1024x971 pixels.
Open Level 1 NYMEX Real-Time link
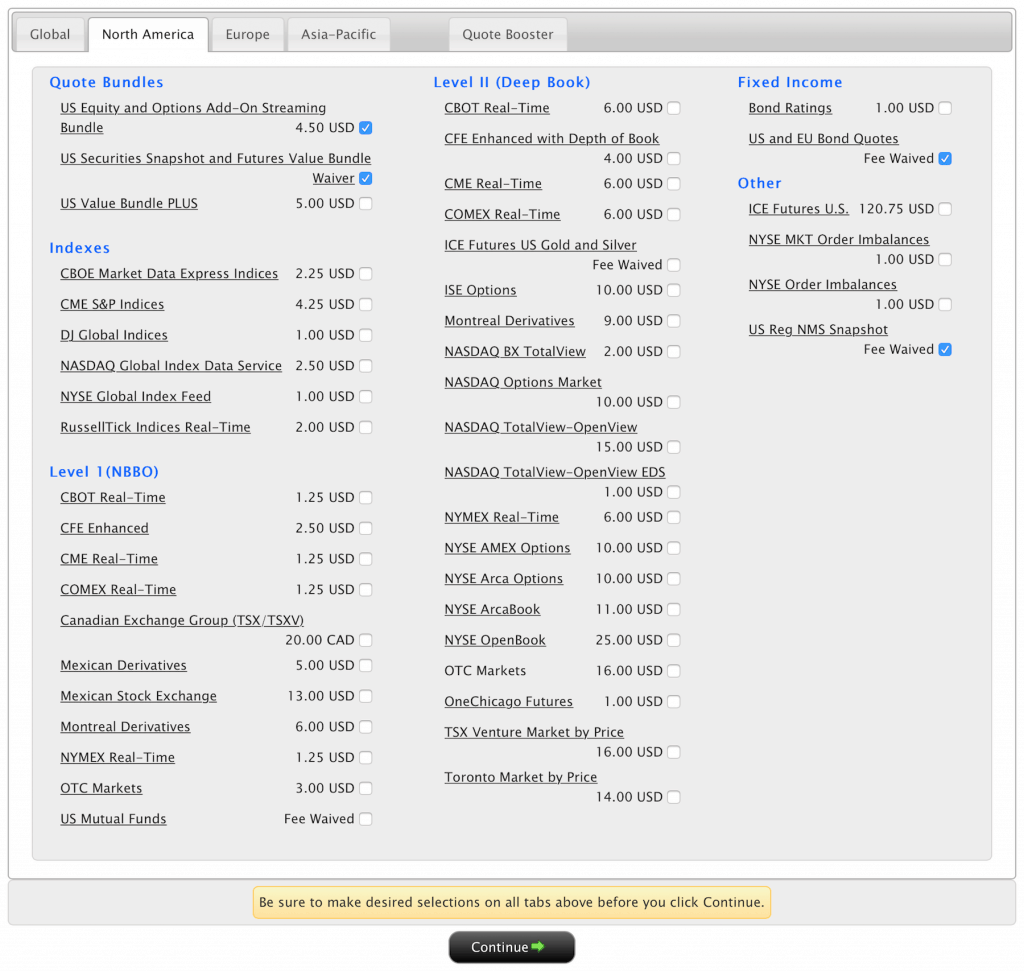118,757
